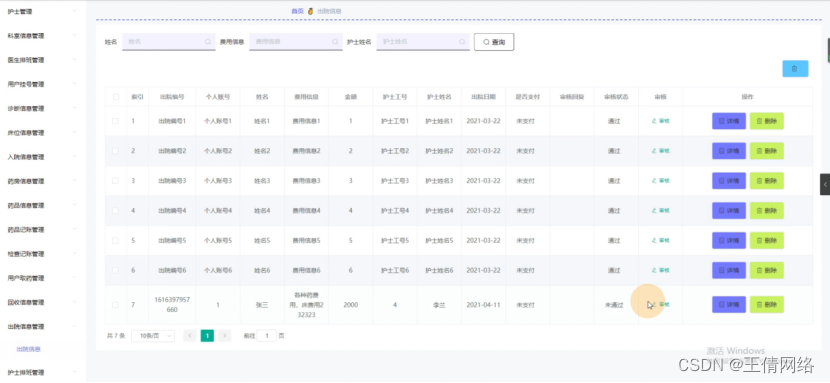Click 删除 in row 出院编号3
This screenshot has width=830, height=383.
[767, 181]
